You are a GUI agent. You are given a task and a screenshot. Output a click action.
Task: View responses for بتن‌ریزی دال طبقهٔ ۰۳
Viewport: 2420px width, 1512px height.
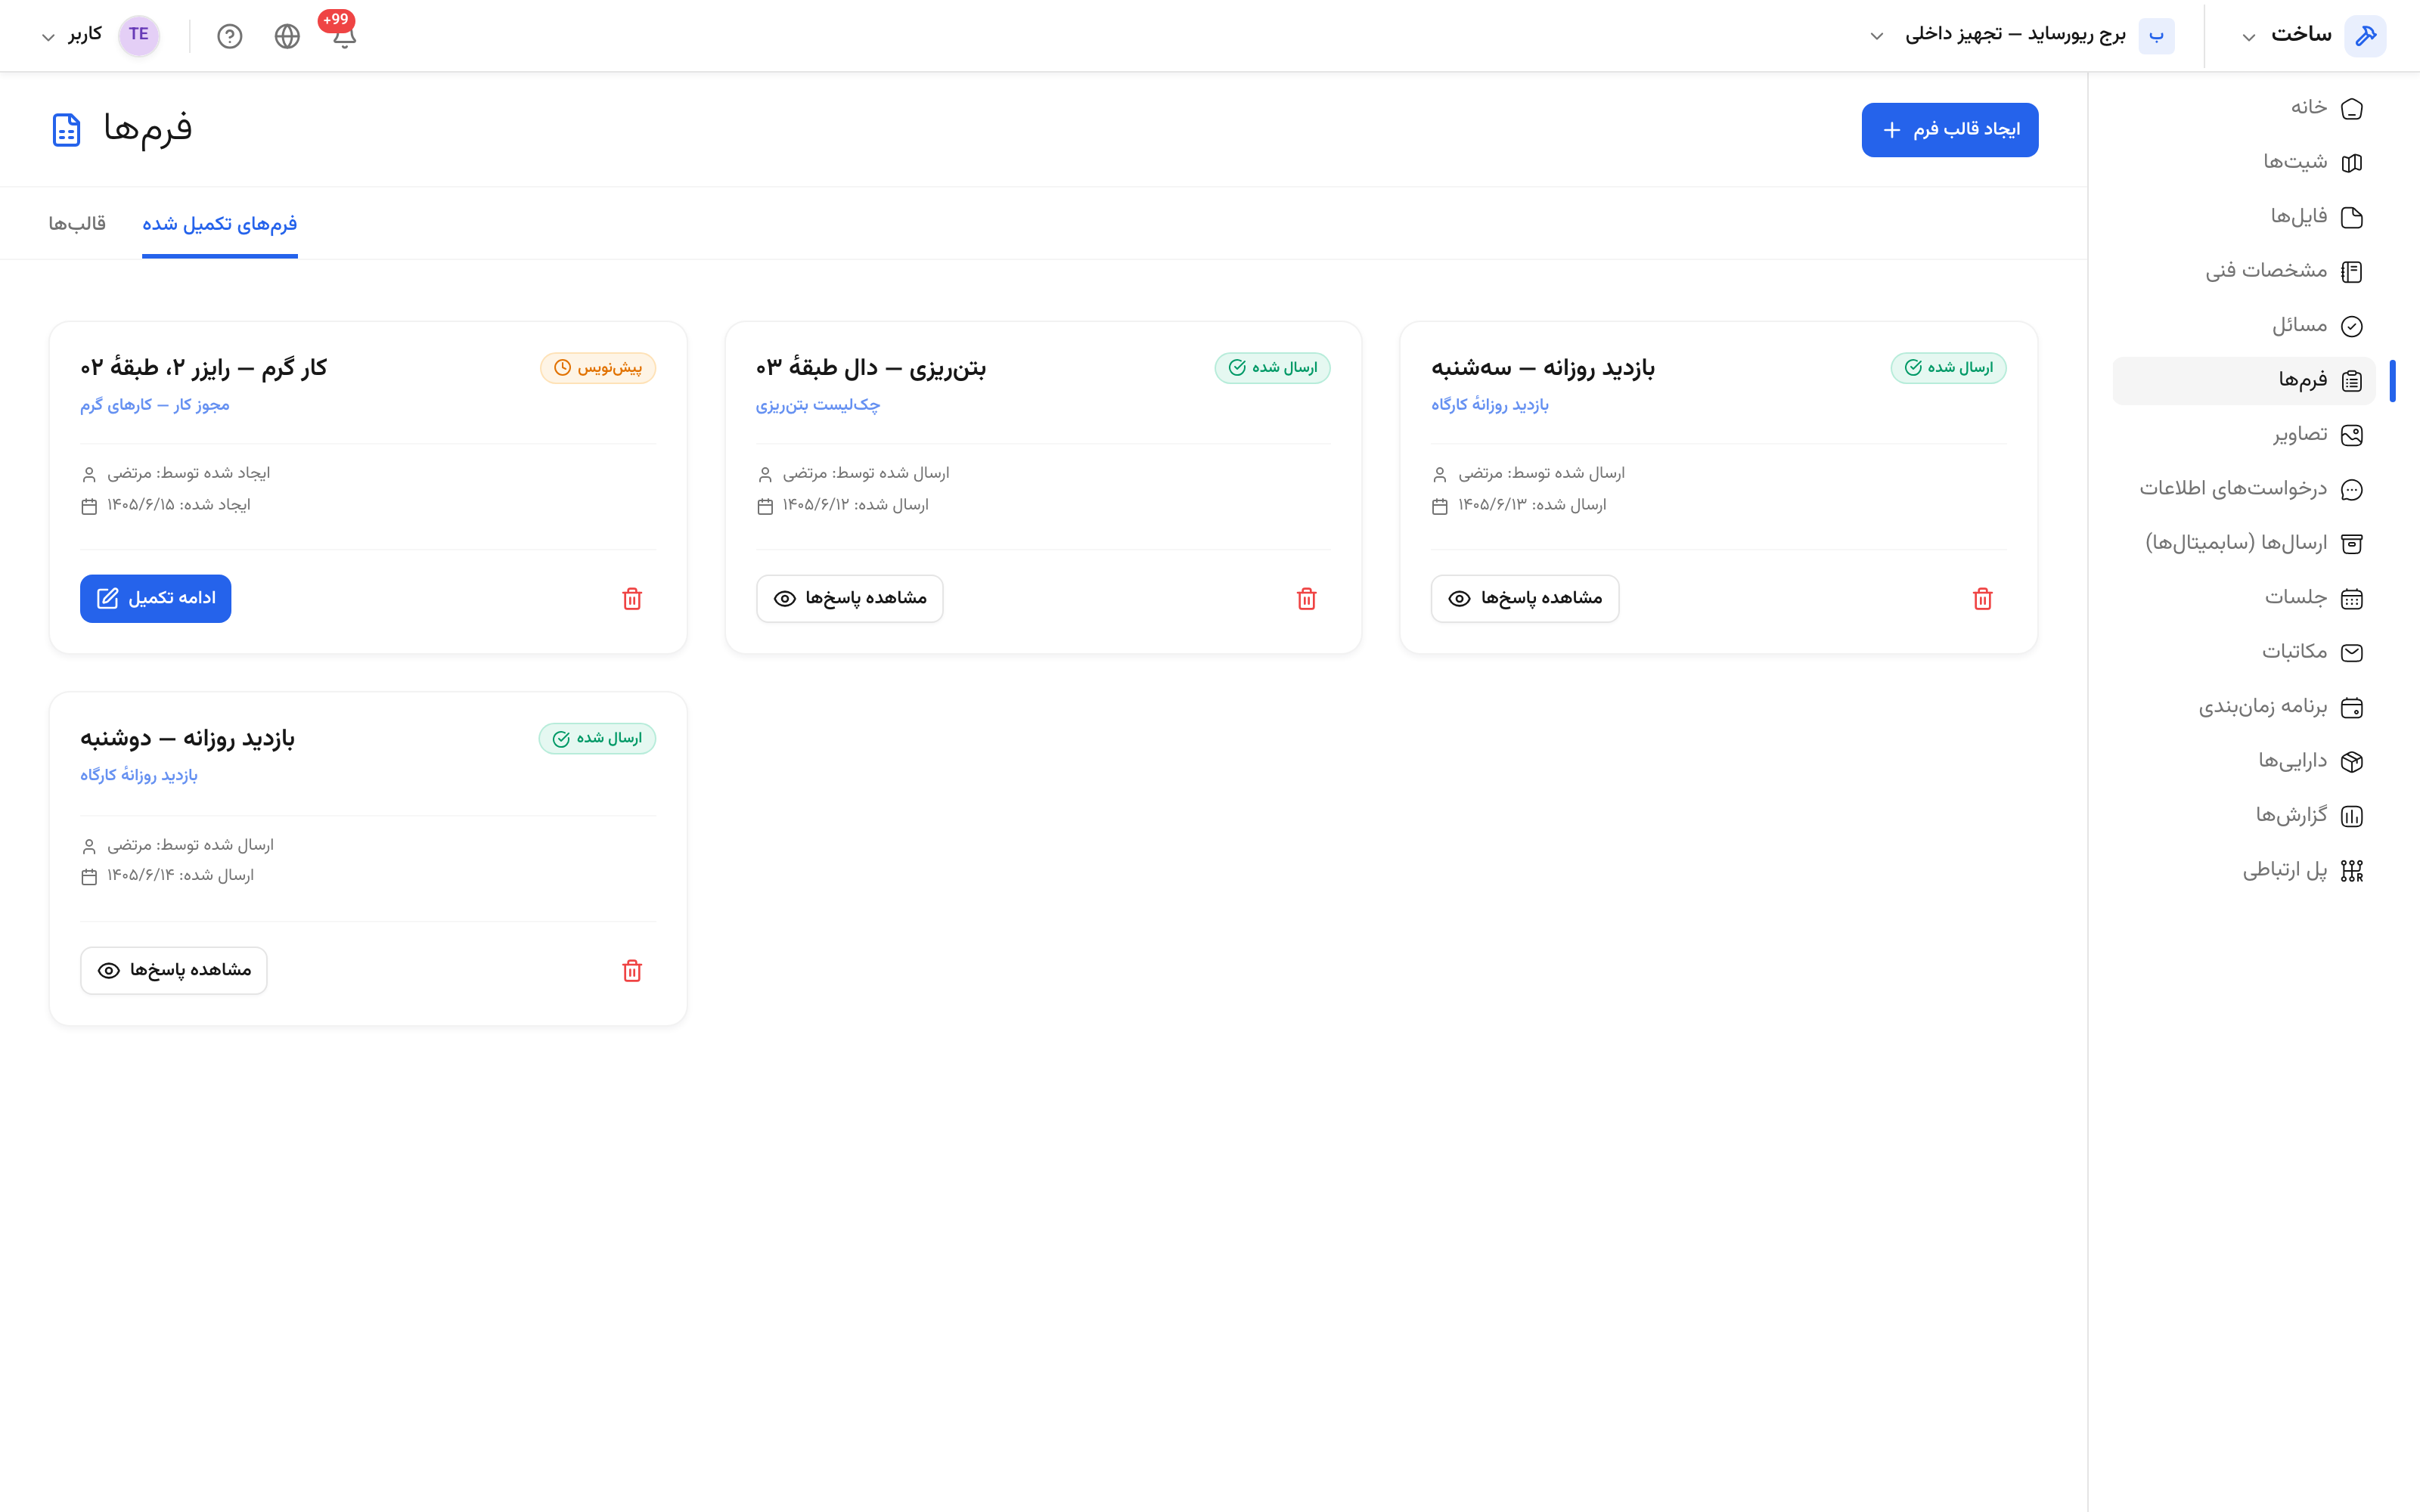[x=849, y=598]
